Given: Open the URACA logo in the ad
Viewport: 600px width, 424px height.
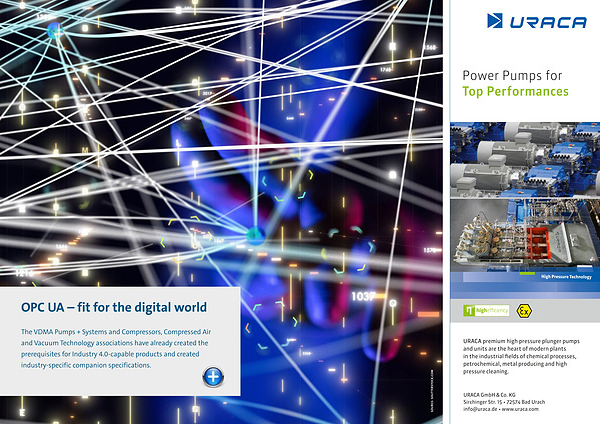Looking at the screenshot, I should 536,21.
